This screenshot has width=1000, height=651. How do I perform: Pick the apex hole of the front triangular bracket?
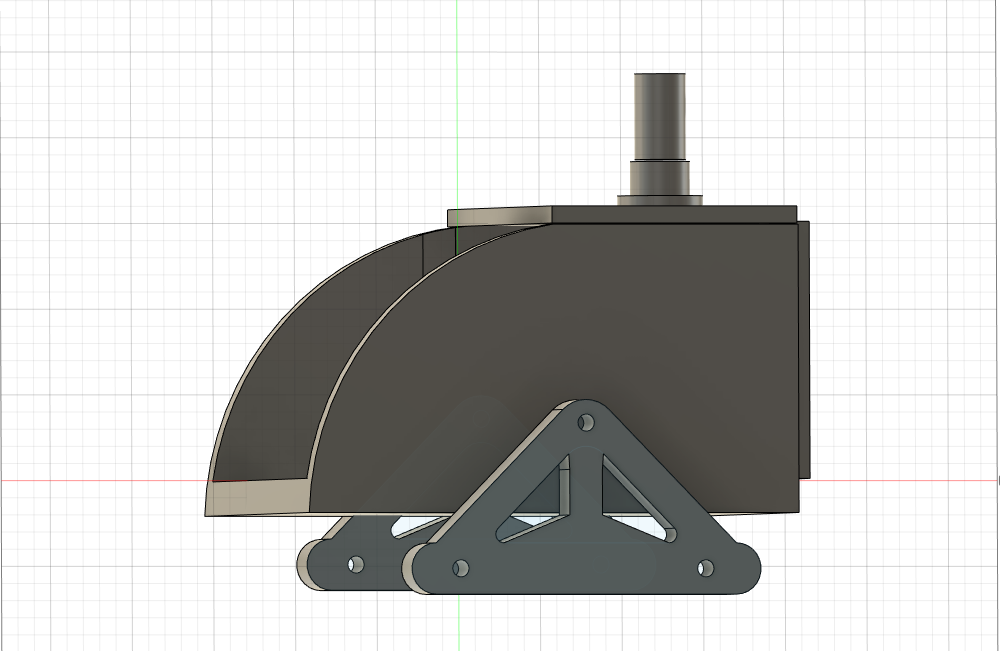click(x=585, y=422)
